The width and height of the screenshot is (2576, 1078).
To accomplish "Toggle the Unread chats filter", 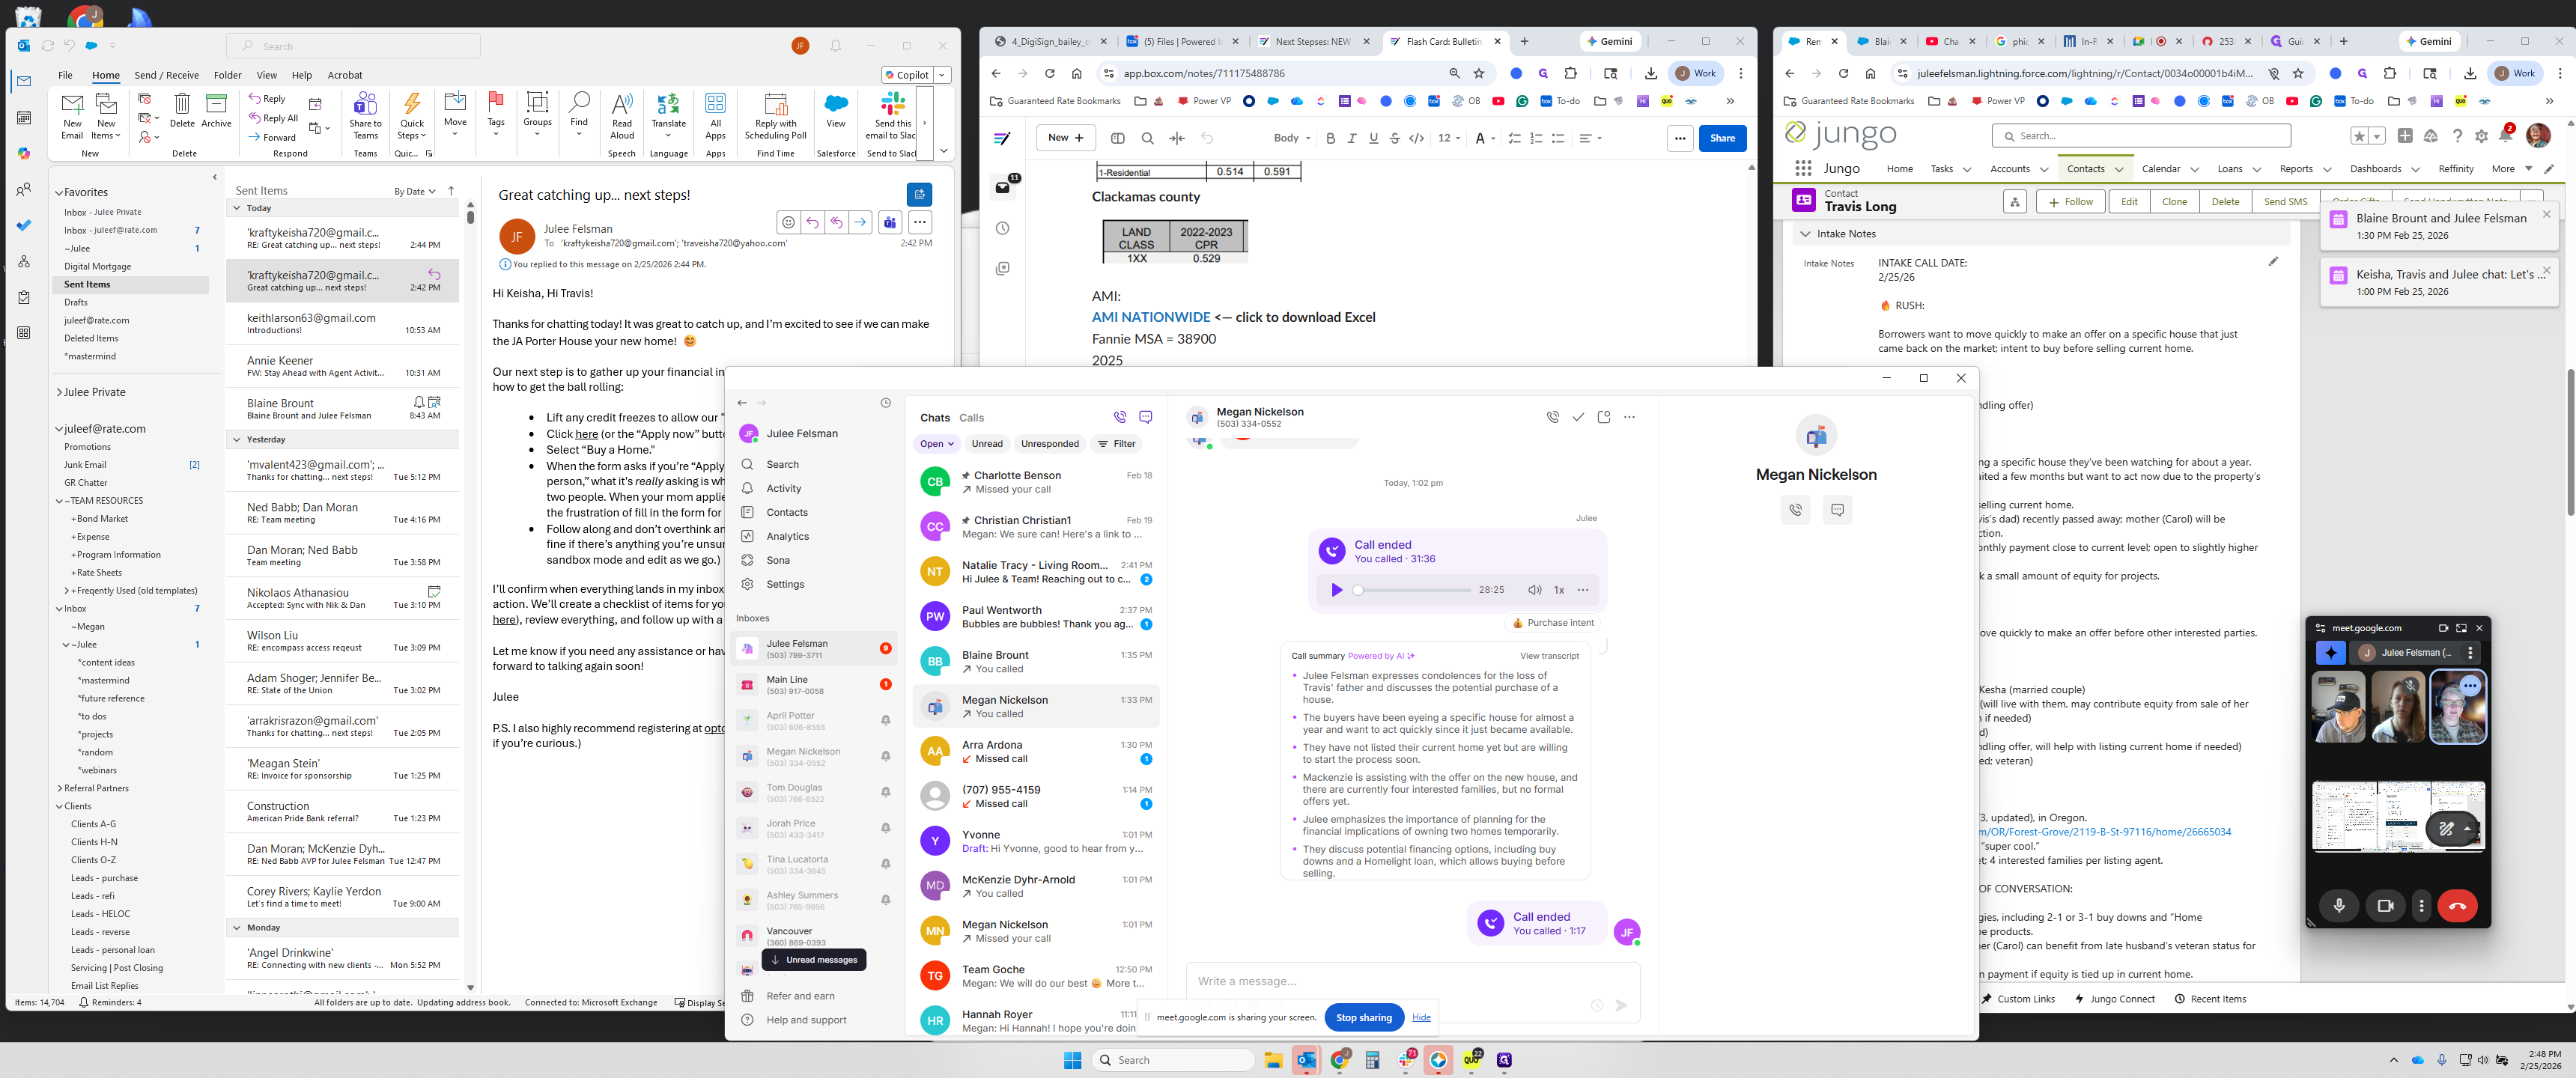I will [986, 444].
